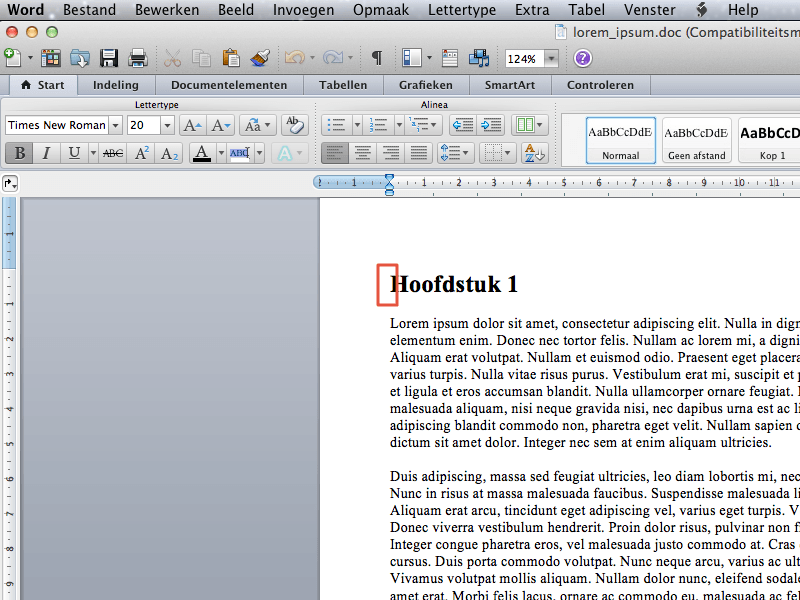The height and width of the screenshot is (600, 800).
Task: Expand bulleted list options arrow
Action: tap(357, 125)
